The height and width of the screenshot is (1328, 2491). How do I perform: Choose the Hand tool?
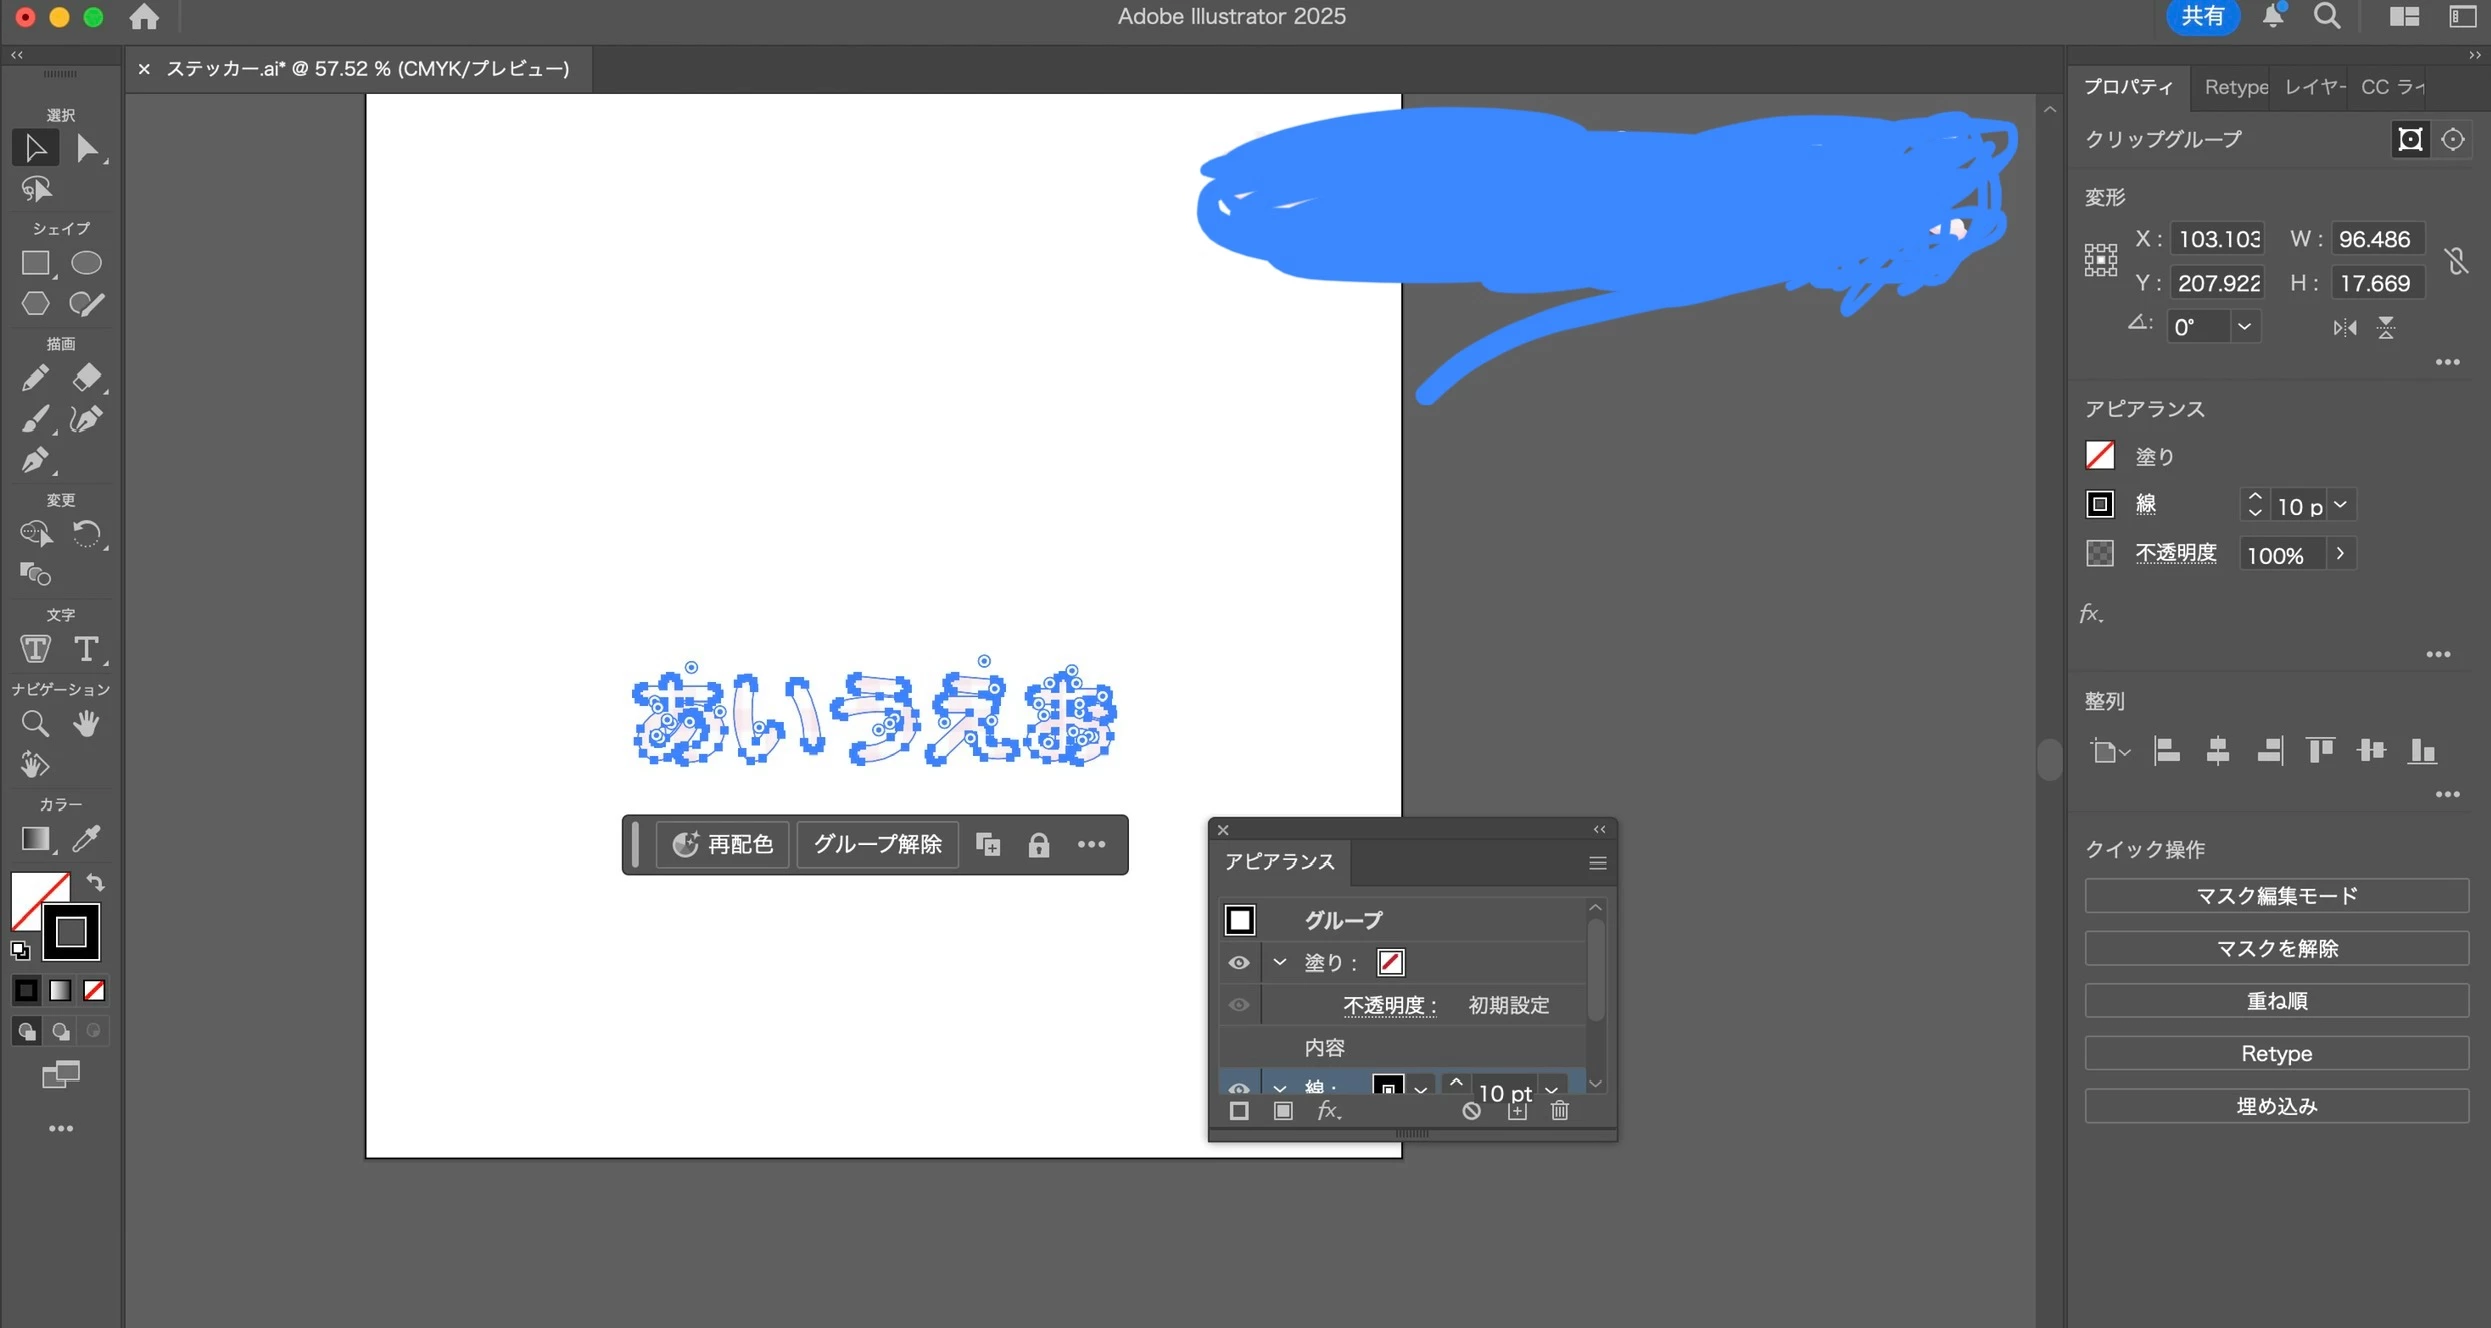click(87, 723)
